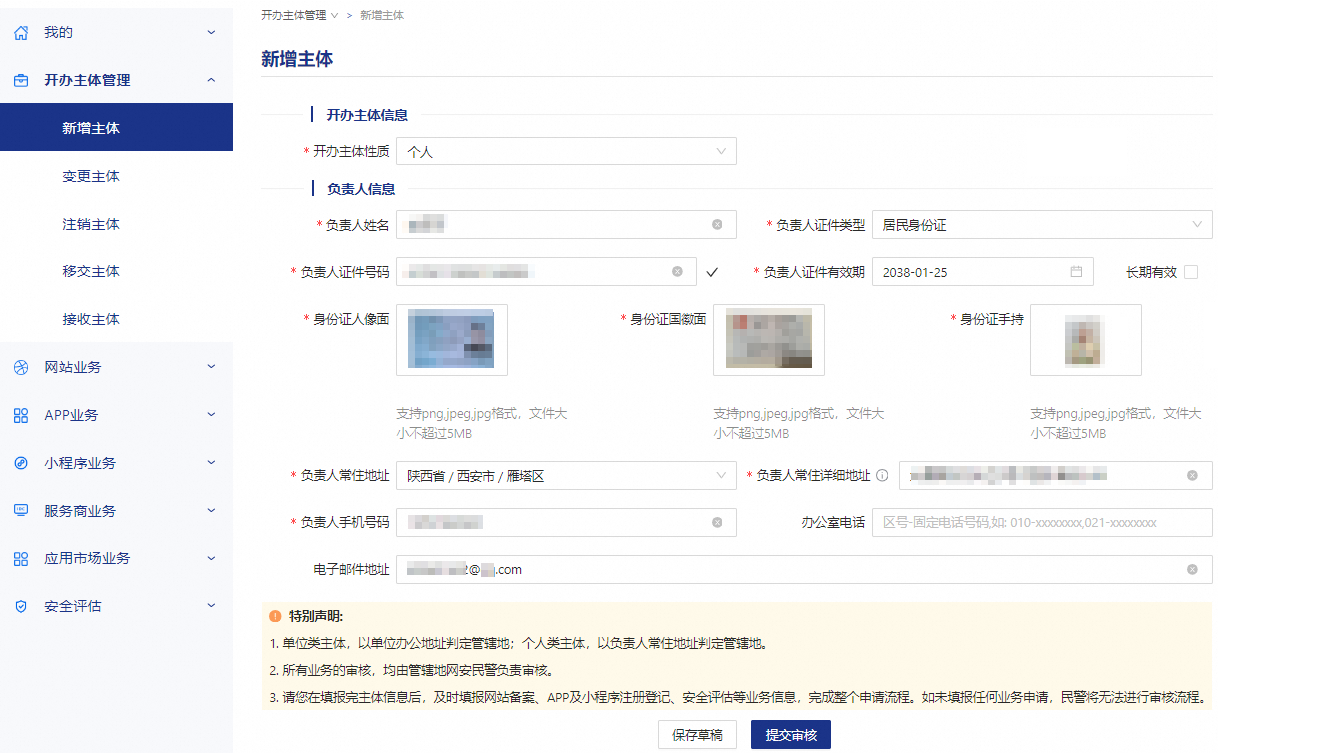
Task: Select the 安全评估 shield icon
Action: [21, 606]
